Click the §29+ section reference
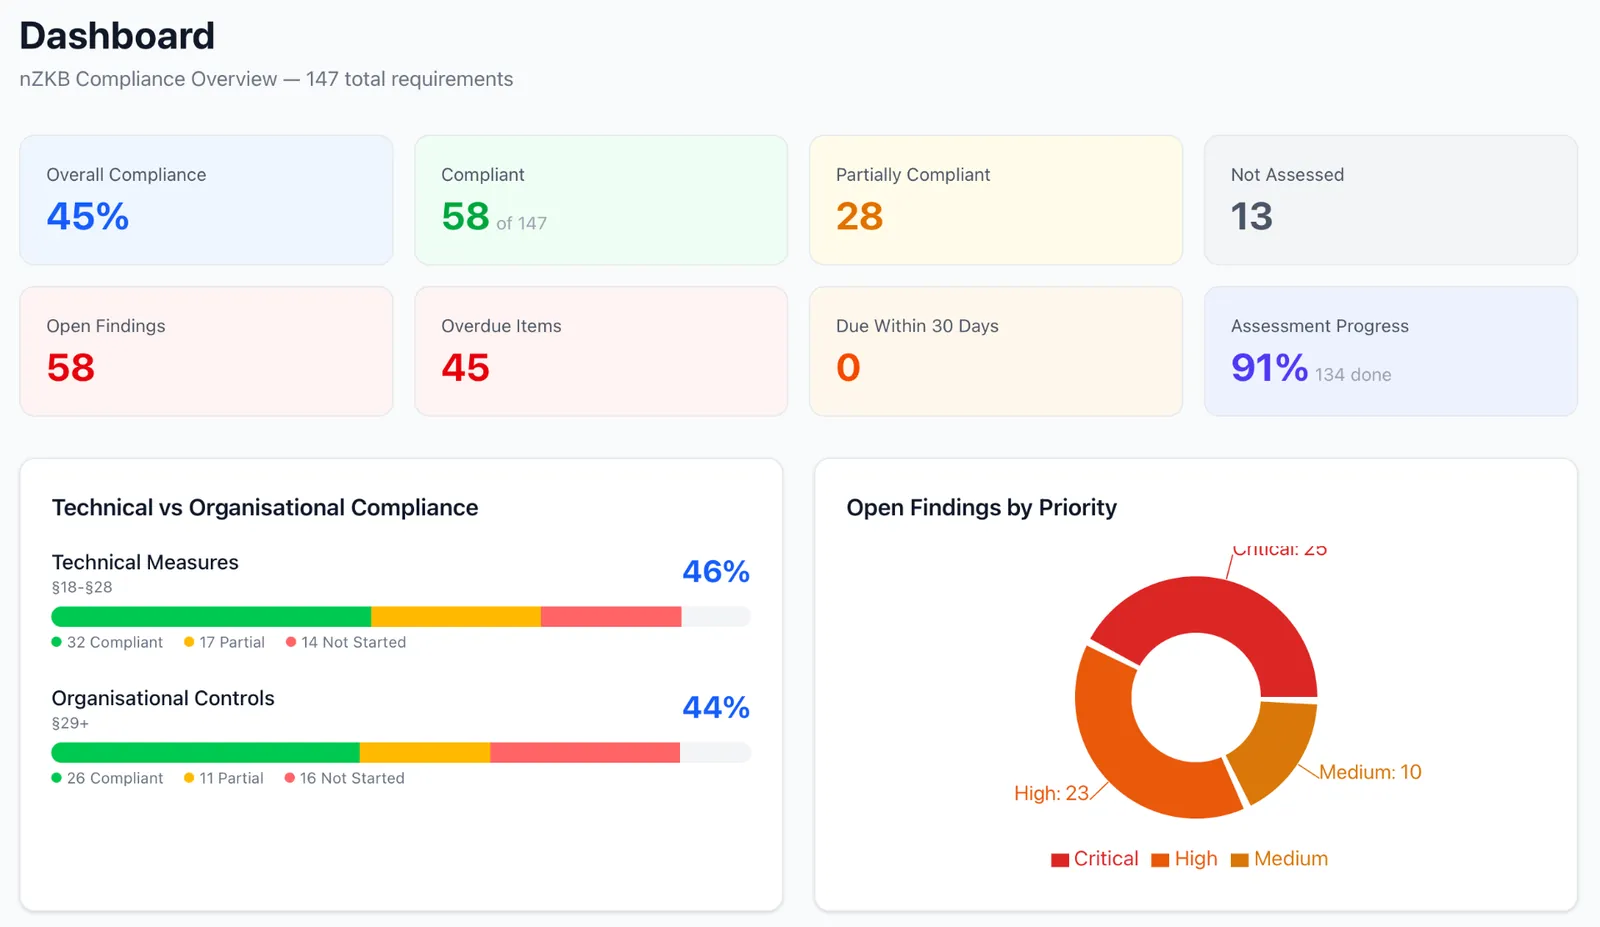 coord(70,723)
